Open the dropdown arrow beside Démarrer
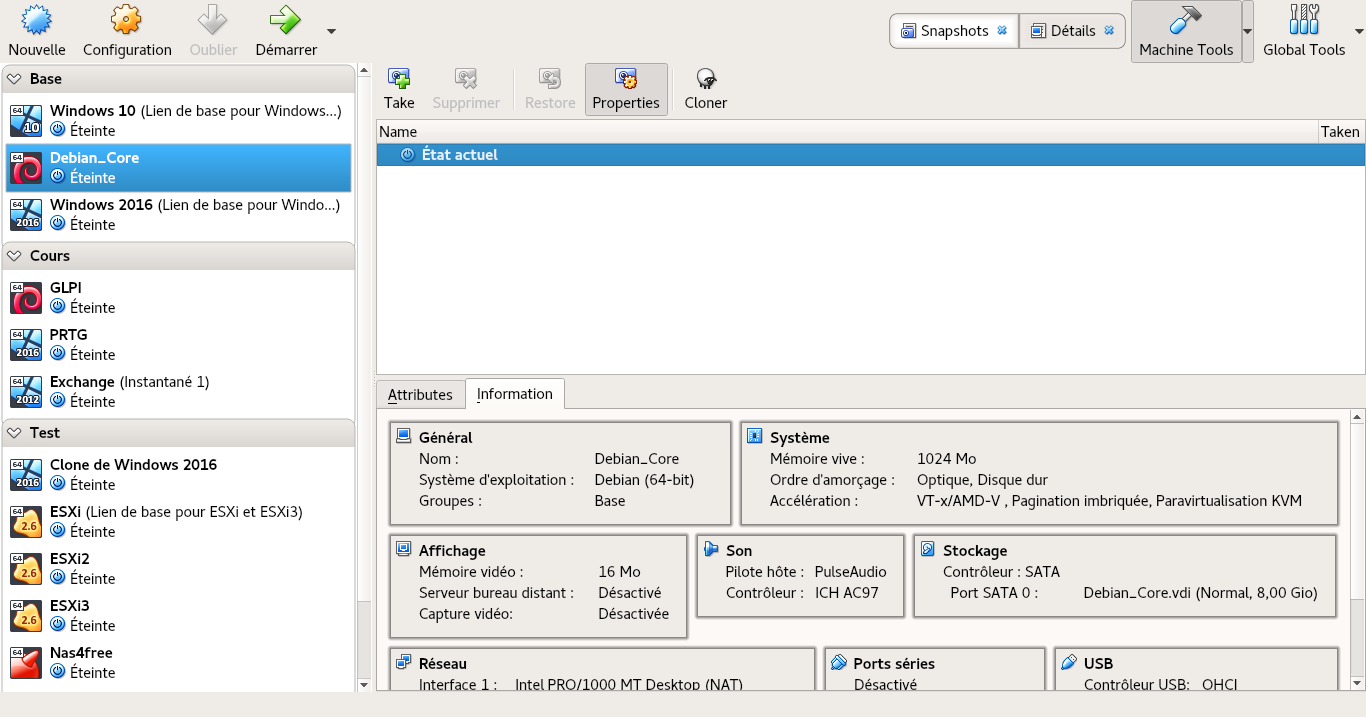Viewport: 1366px width, 717px height. click(x=331, y=31)
